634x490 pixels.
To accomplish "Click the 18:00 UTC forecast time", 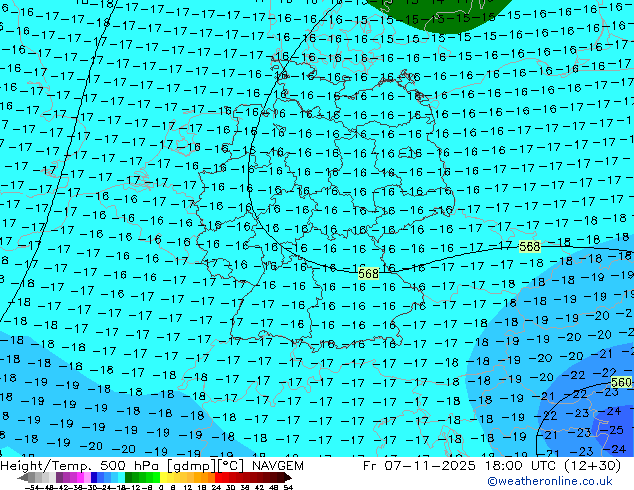I will tap(520, 466).
